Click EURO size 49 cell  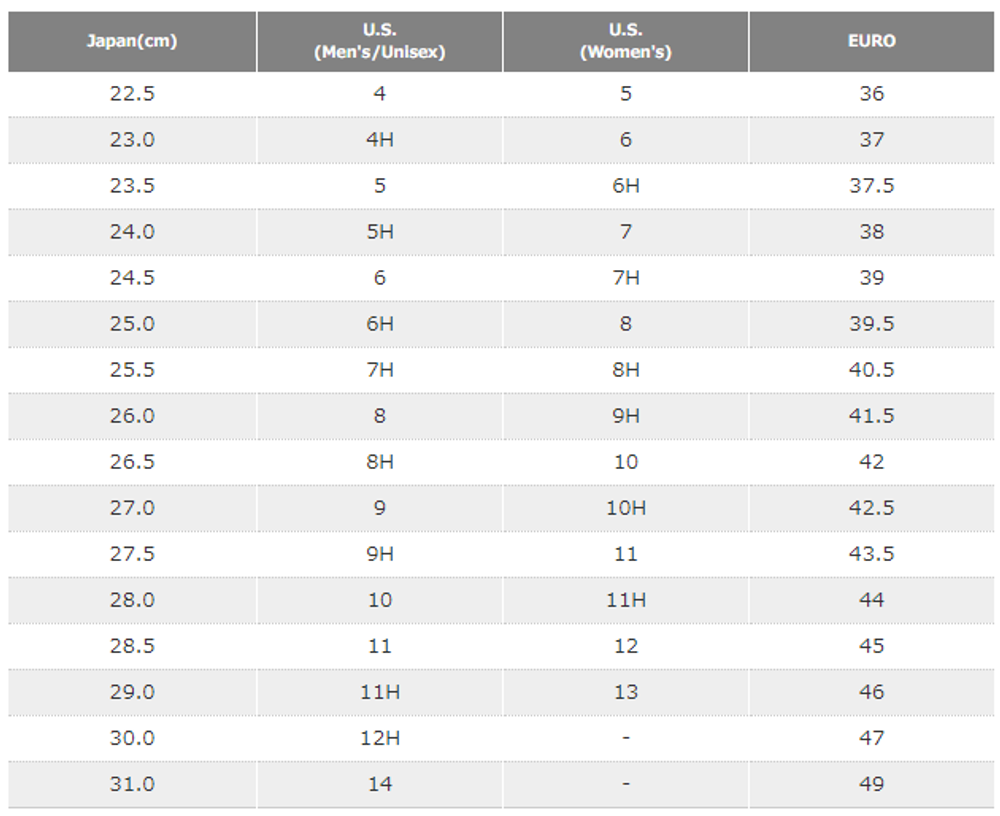871,784
